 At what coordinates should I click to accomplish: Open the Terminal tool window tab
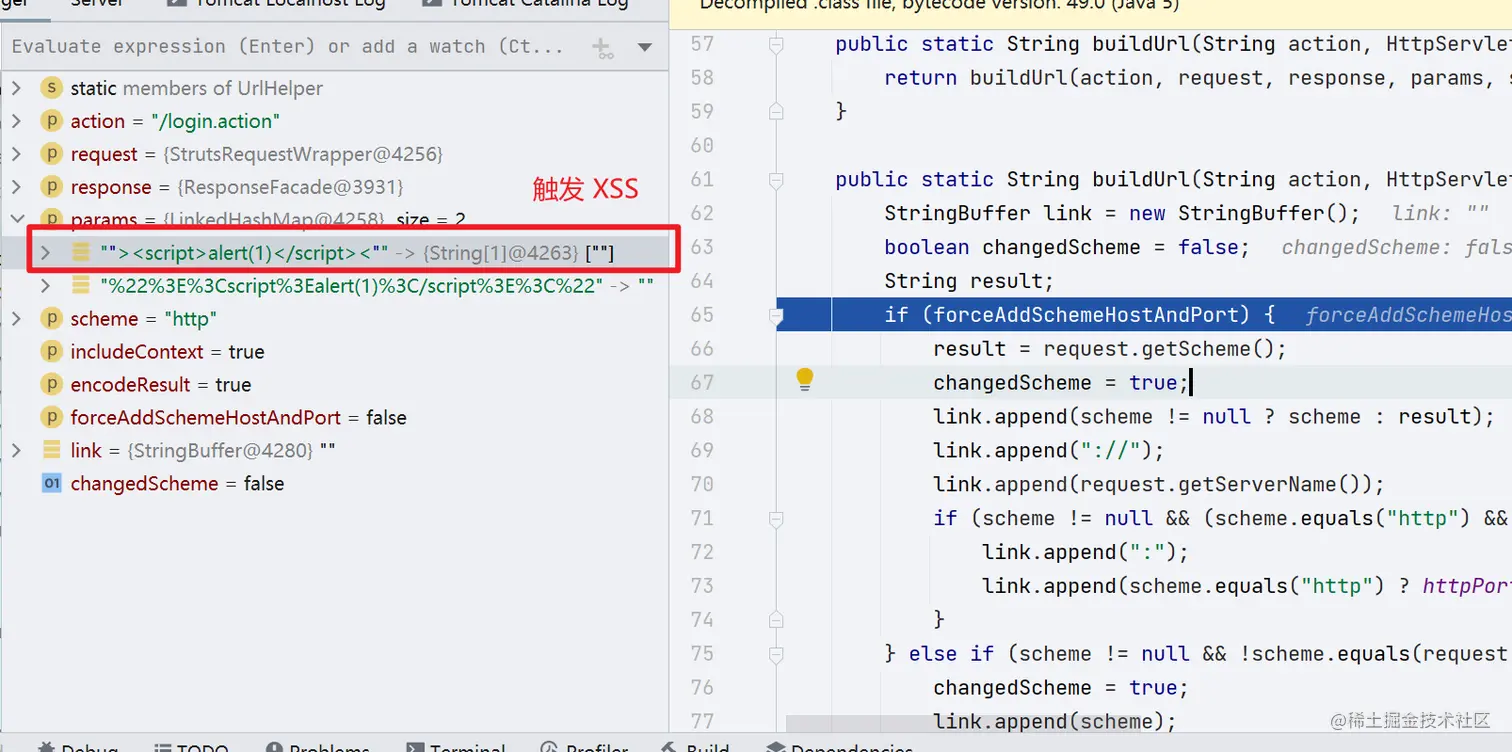coord(455,746)
